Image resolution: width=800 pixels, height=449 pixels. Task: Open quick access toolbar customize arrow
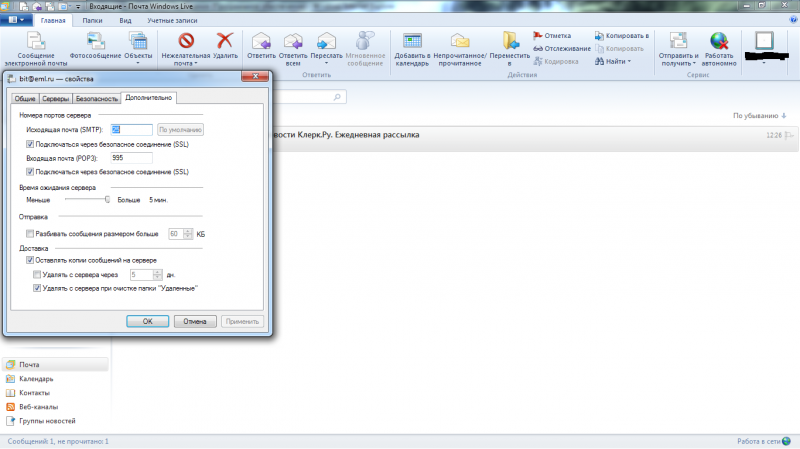click(x=78, y=7)
